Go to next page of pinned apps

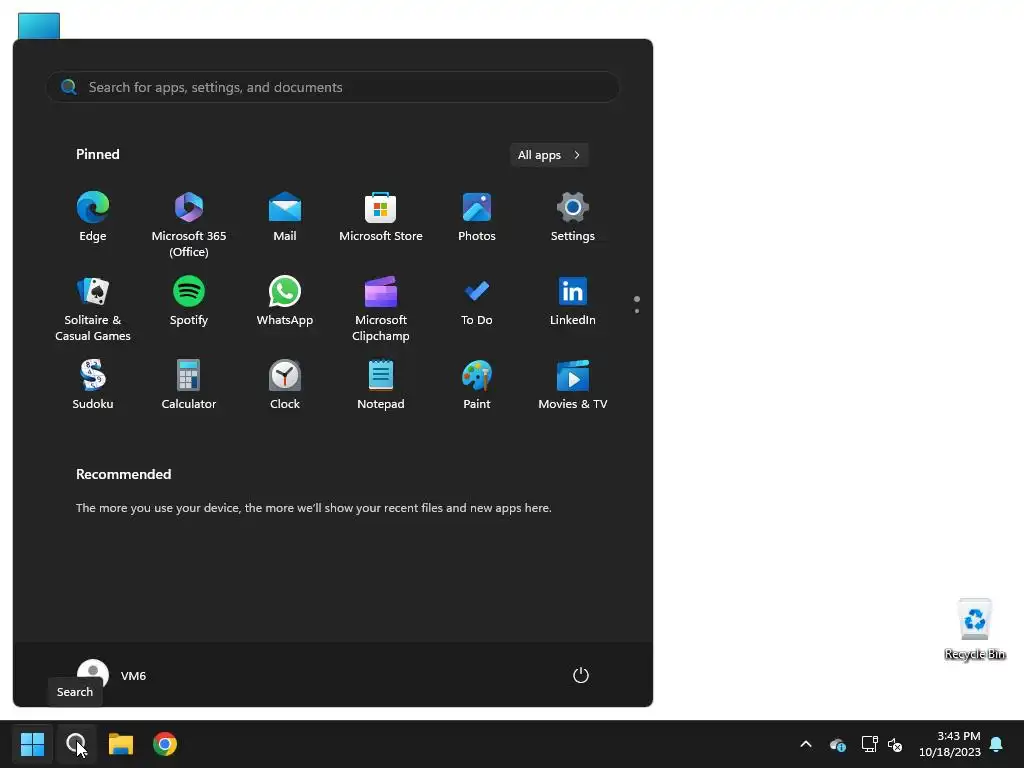tap(637, 311)
